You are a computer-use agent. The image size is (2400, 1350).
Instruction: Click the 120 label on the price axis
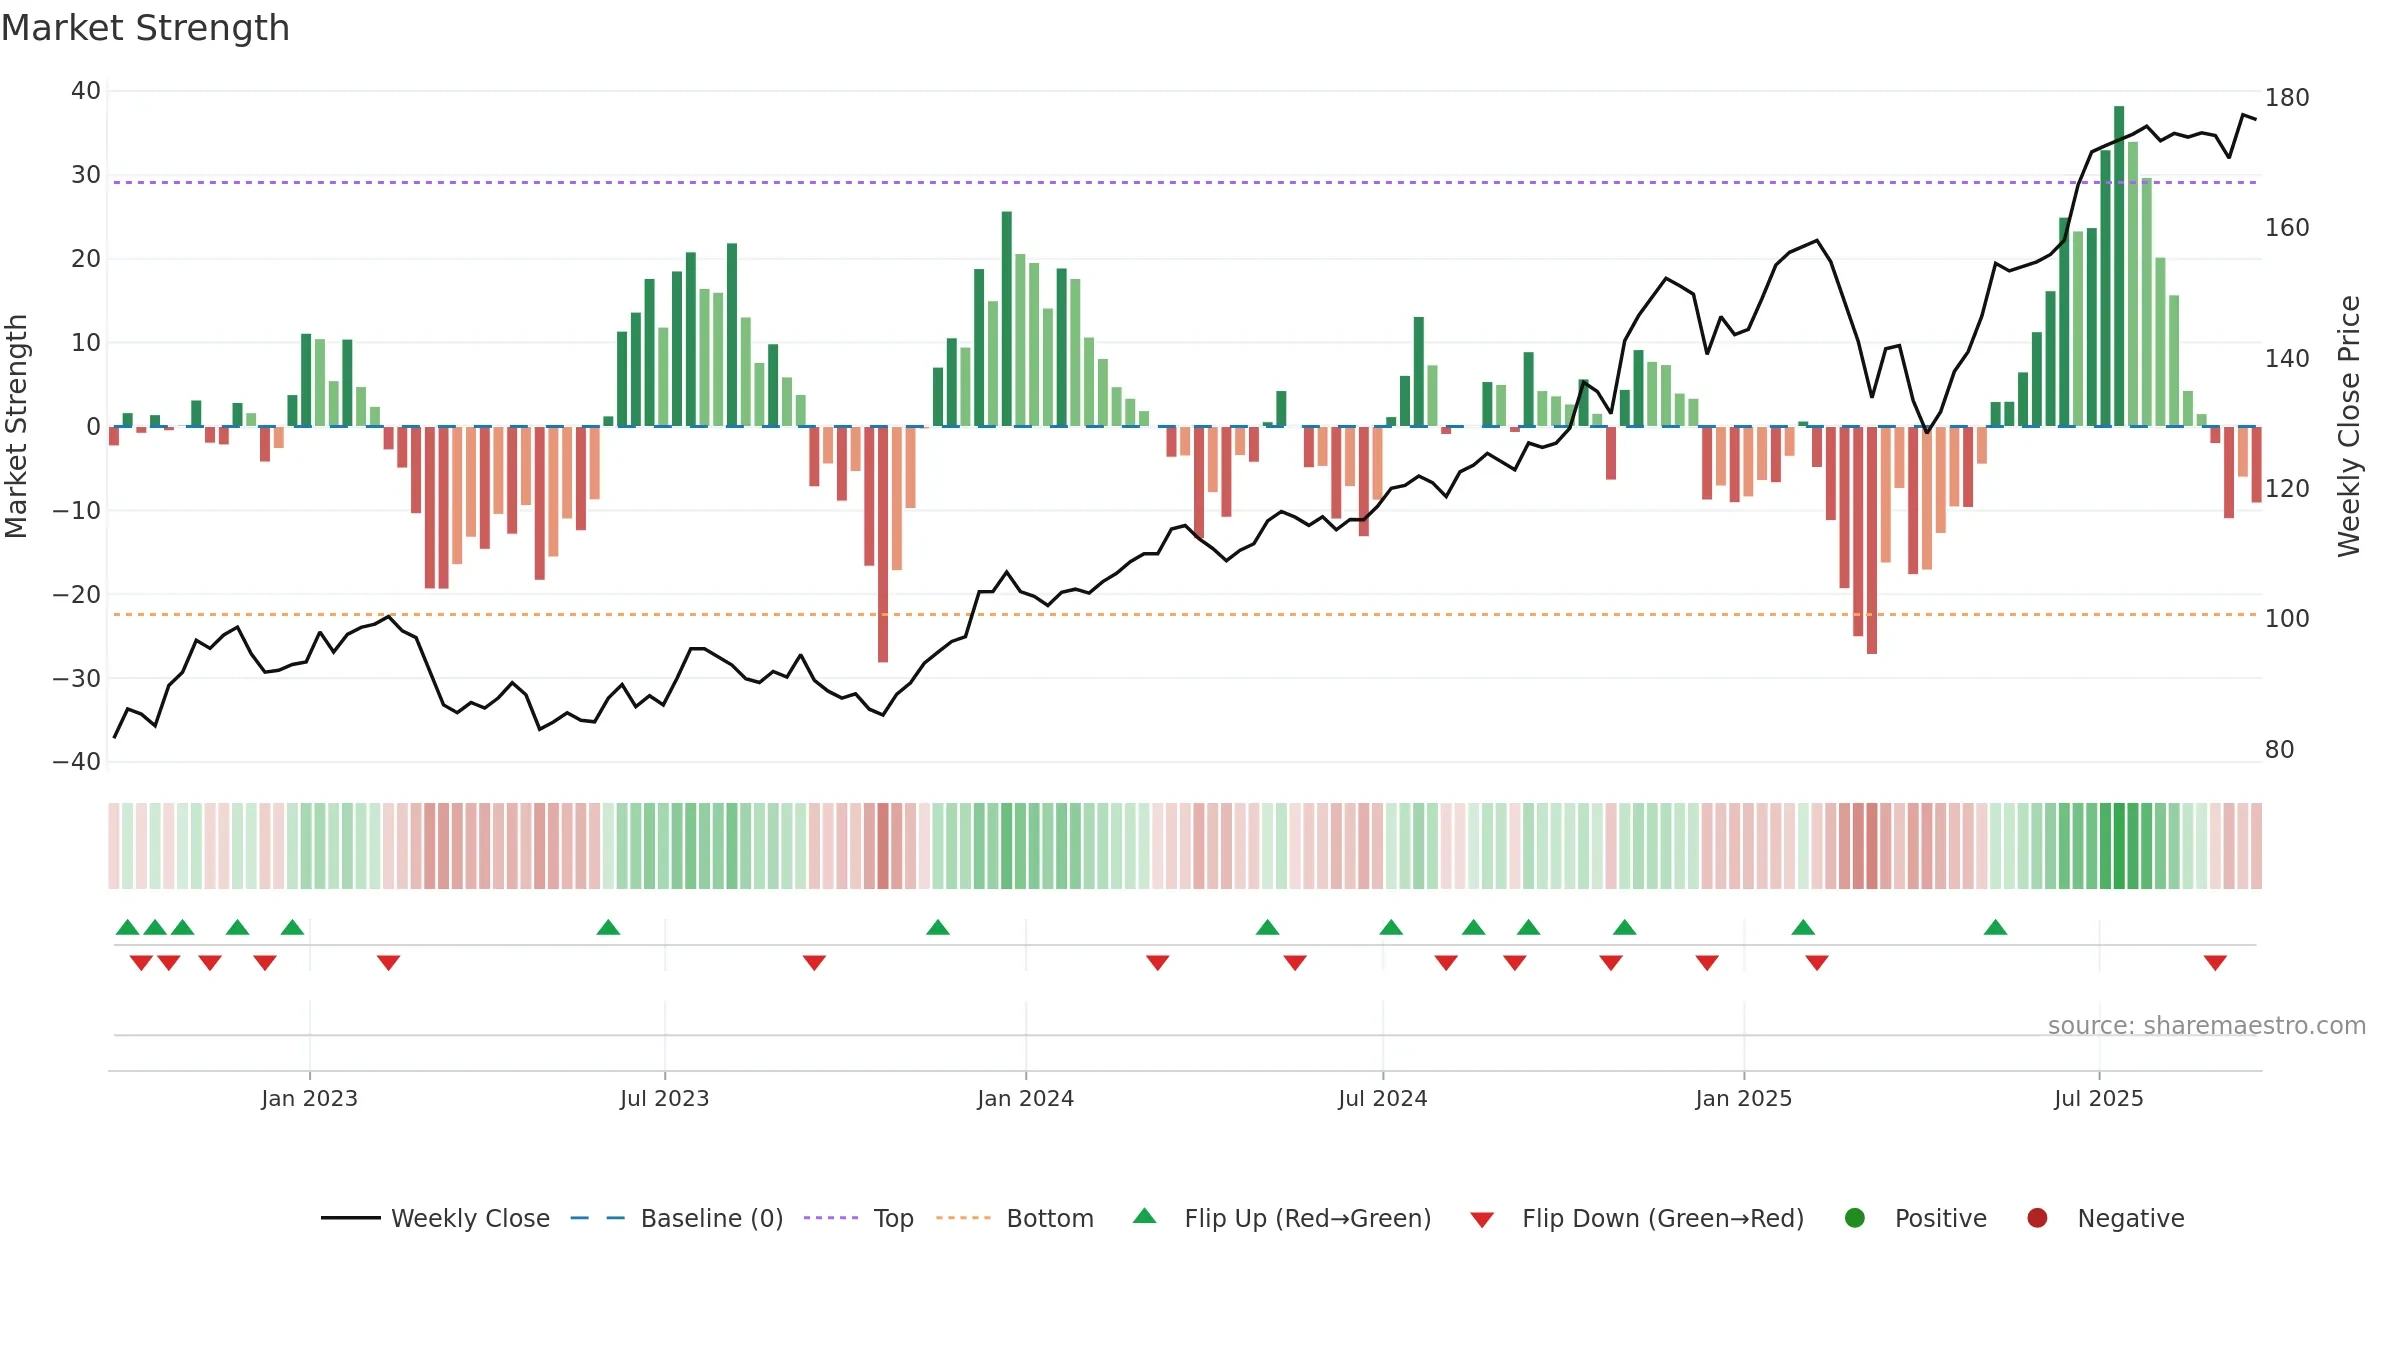pyautogui.click(x=2287, y=489)
